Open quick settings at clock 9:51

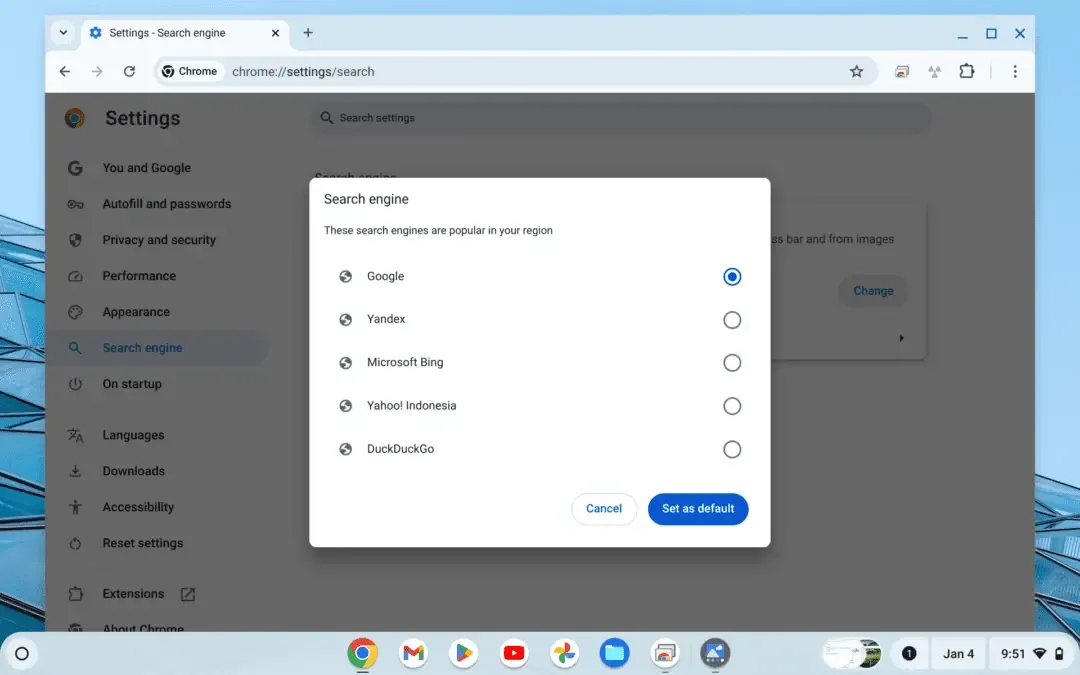1032,654
